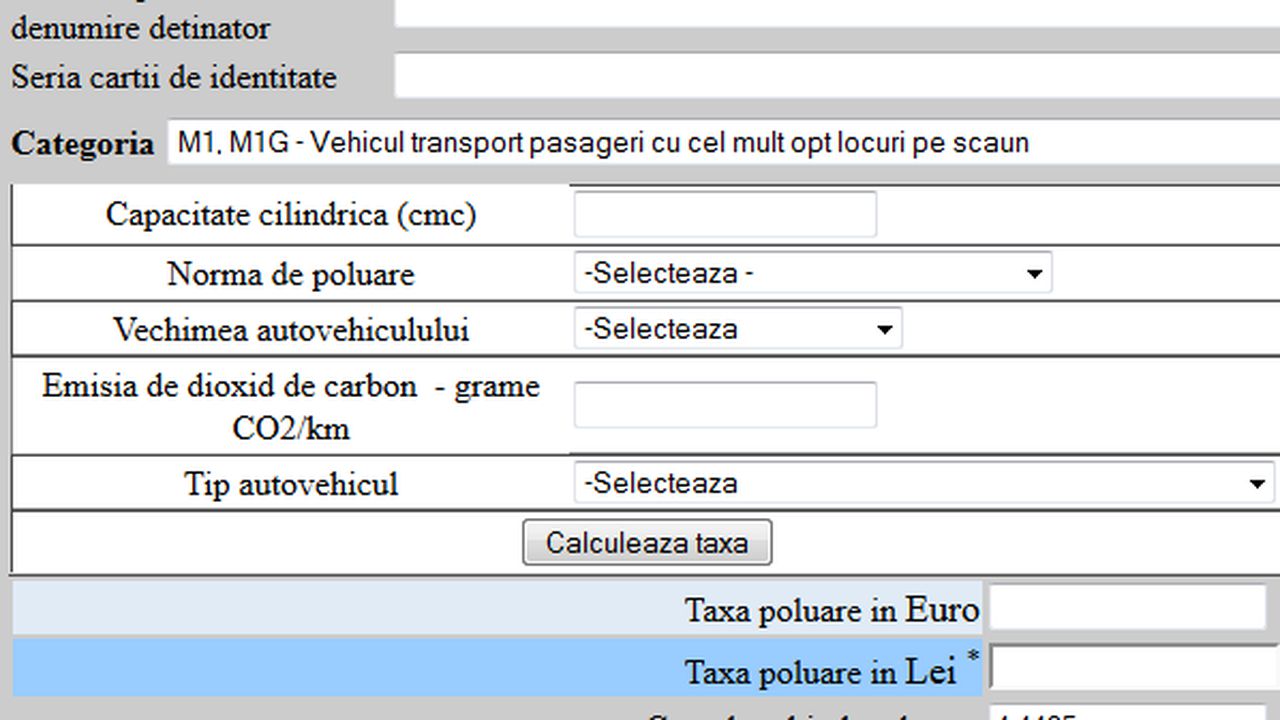The width and height of the screenshot is (1280, 720).
Task: Click the M1, M1G category text
Action: [600, 142]
